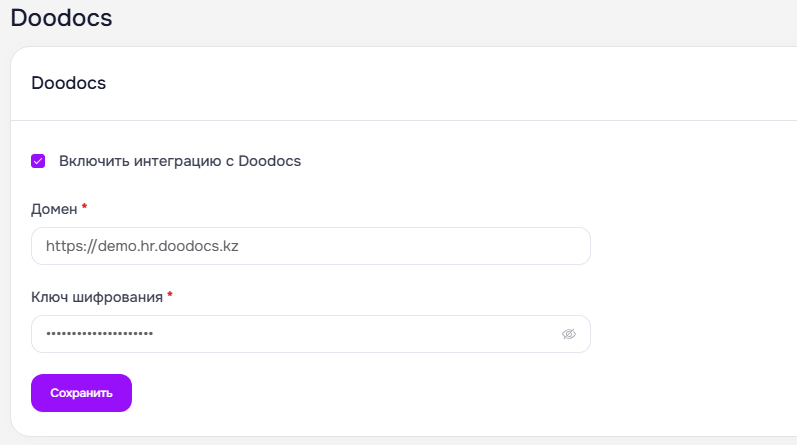This screenshot has width=797, height=445.
Task: Save settings with the Сохранить button
Action: click(81, 393)
